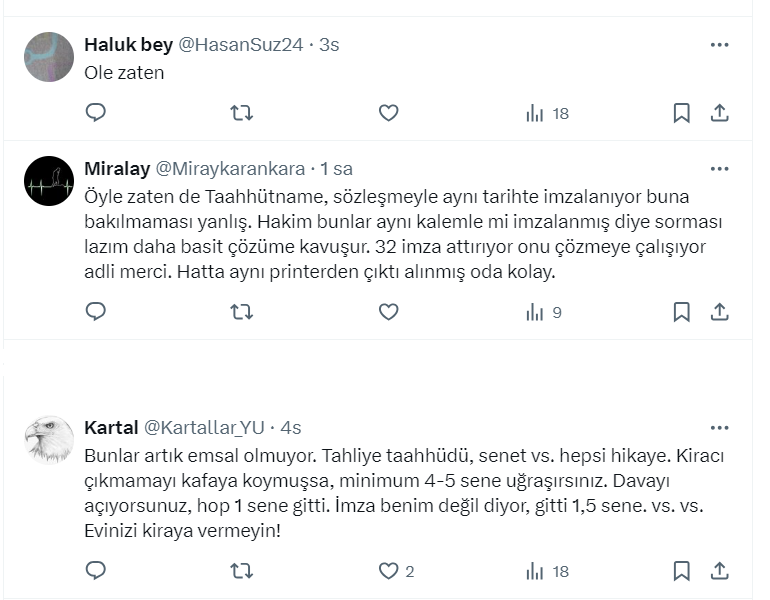
Task: Share Miralay's tweet
Action: (719, 312)
